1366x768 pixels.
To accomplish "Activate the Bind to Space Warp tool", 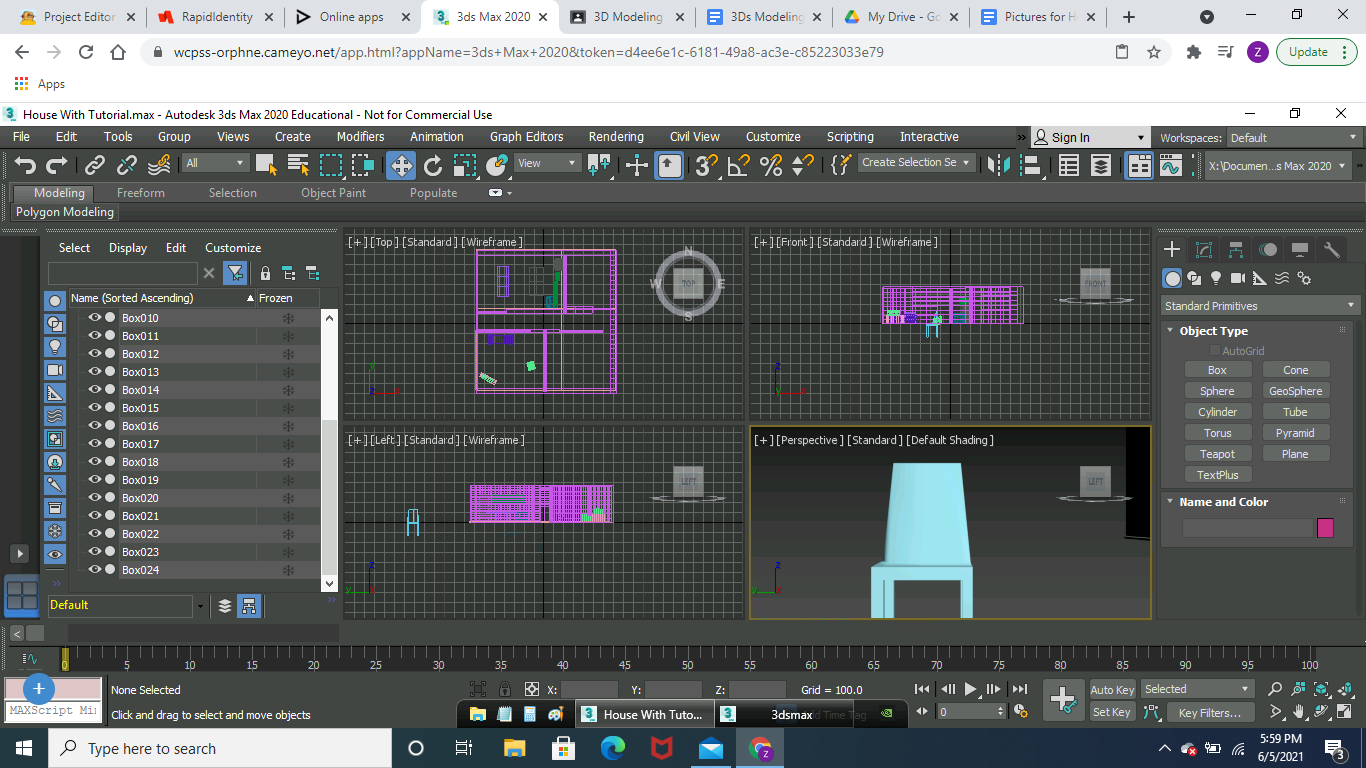I will tap(159, 165).
